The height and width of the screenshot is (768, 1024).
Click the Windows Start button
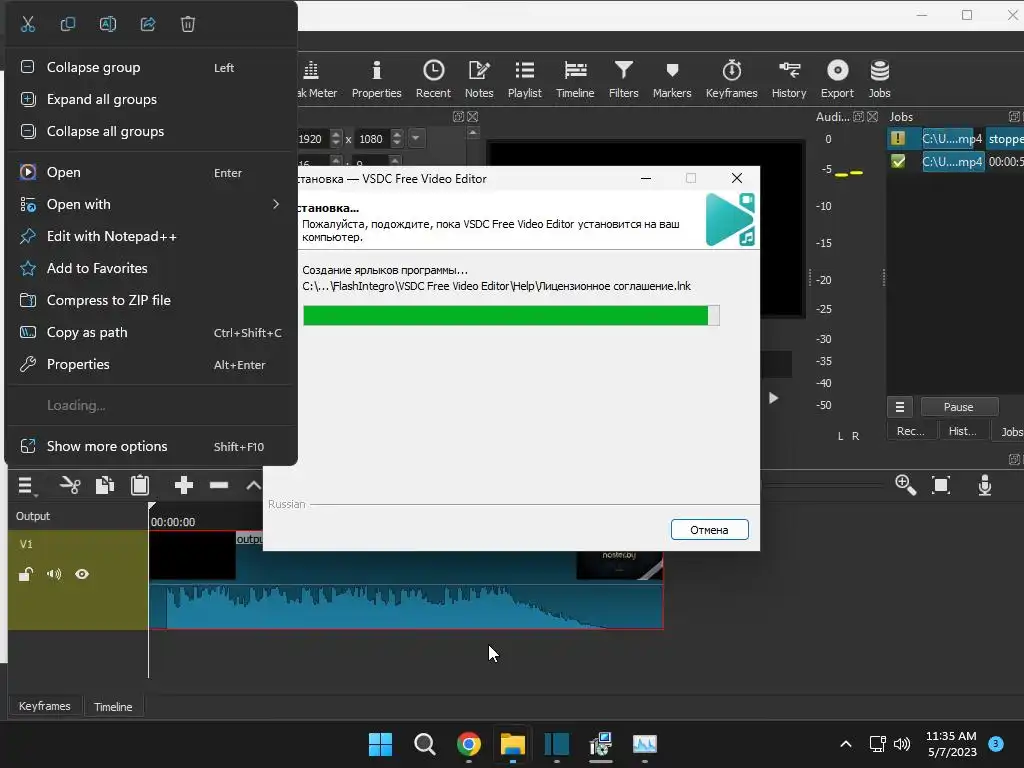coord(380,744)
